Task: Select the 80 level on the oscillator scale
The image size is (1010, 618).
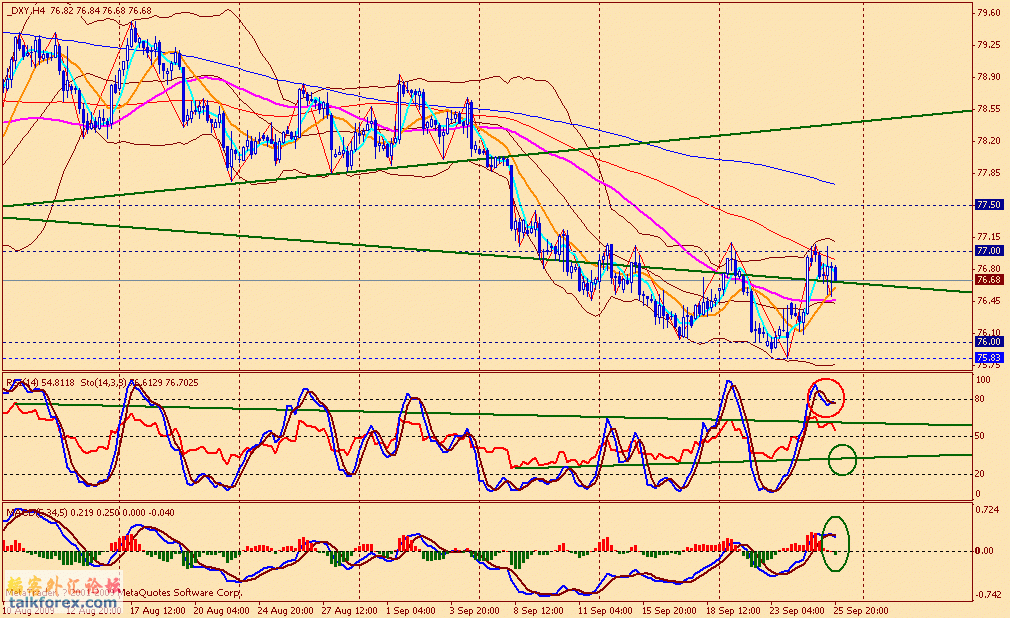Action: (x=980, y=399)
